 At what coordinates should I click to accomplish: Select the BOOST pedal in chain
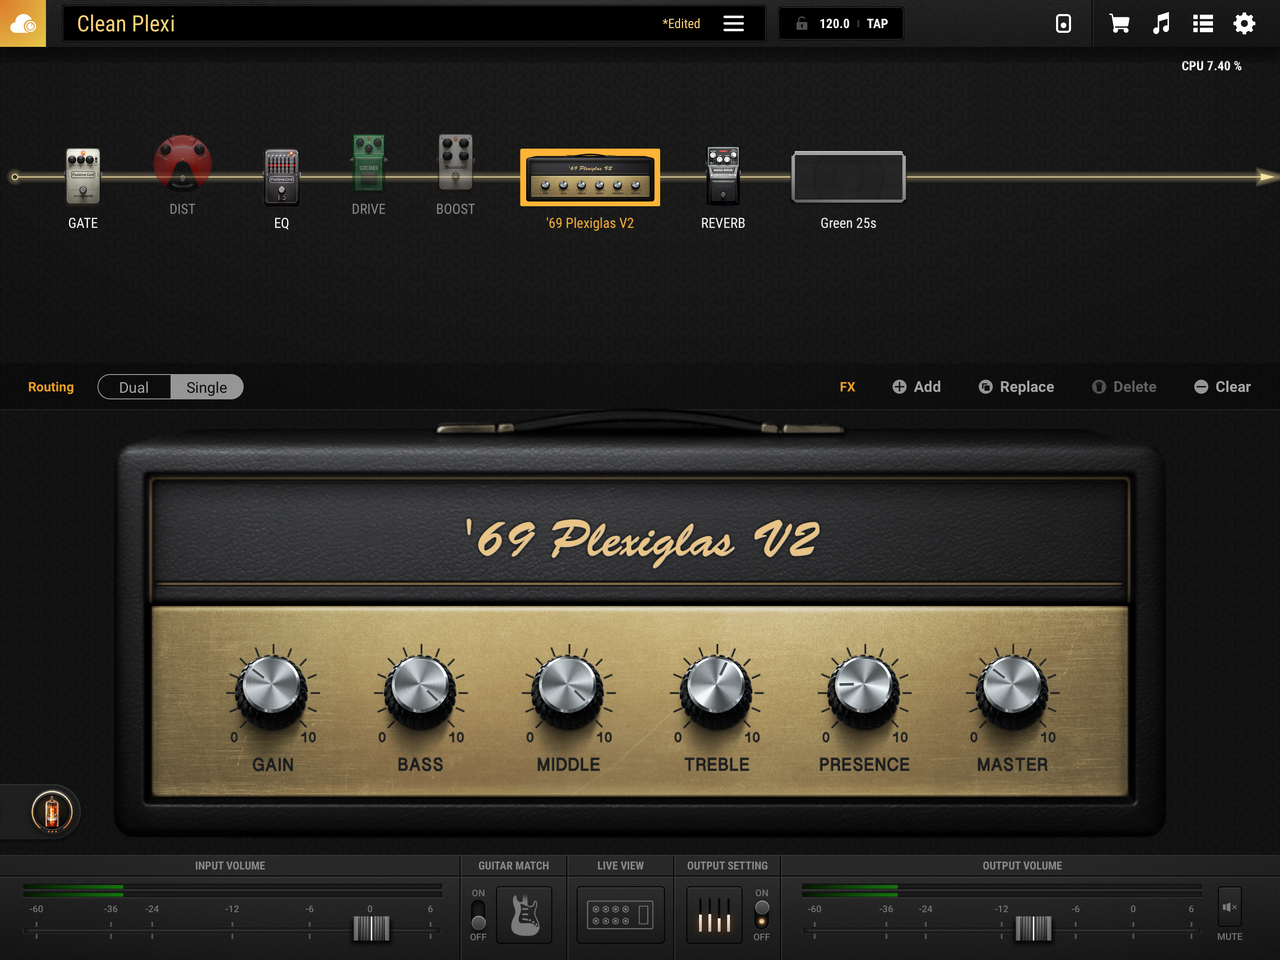[x=455, y=162]
